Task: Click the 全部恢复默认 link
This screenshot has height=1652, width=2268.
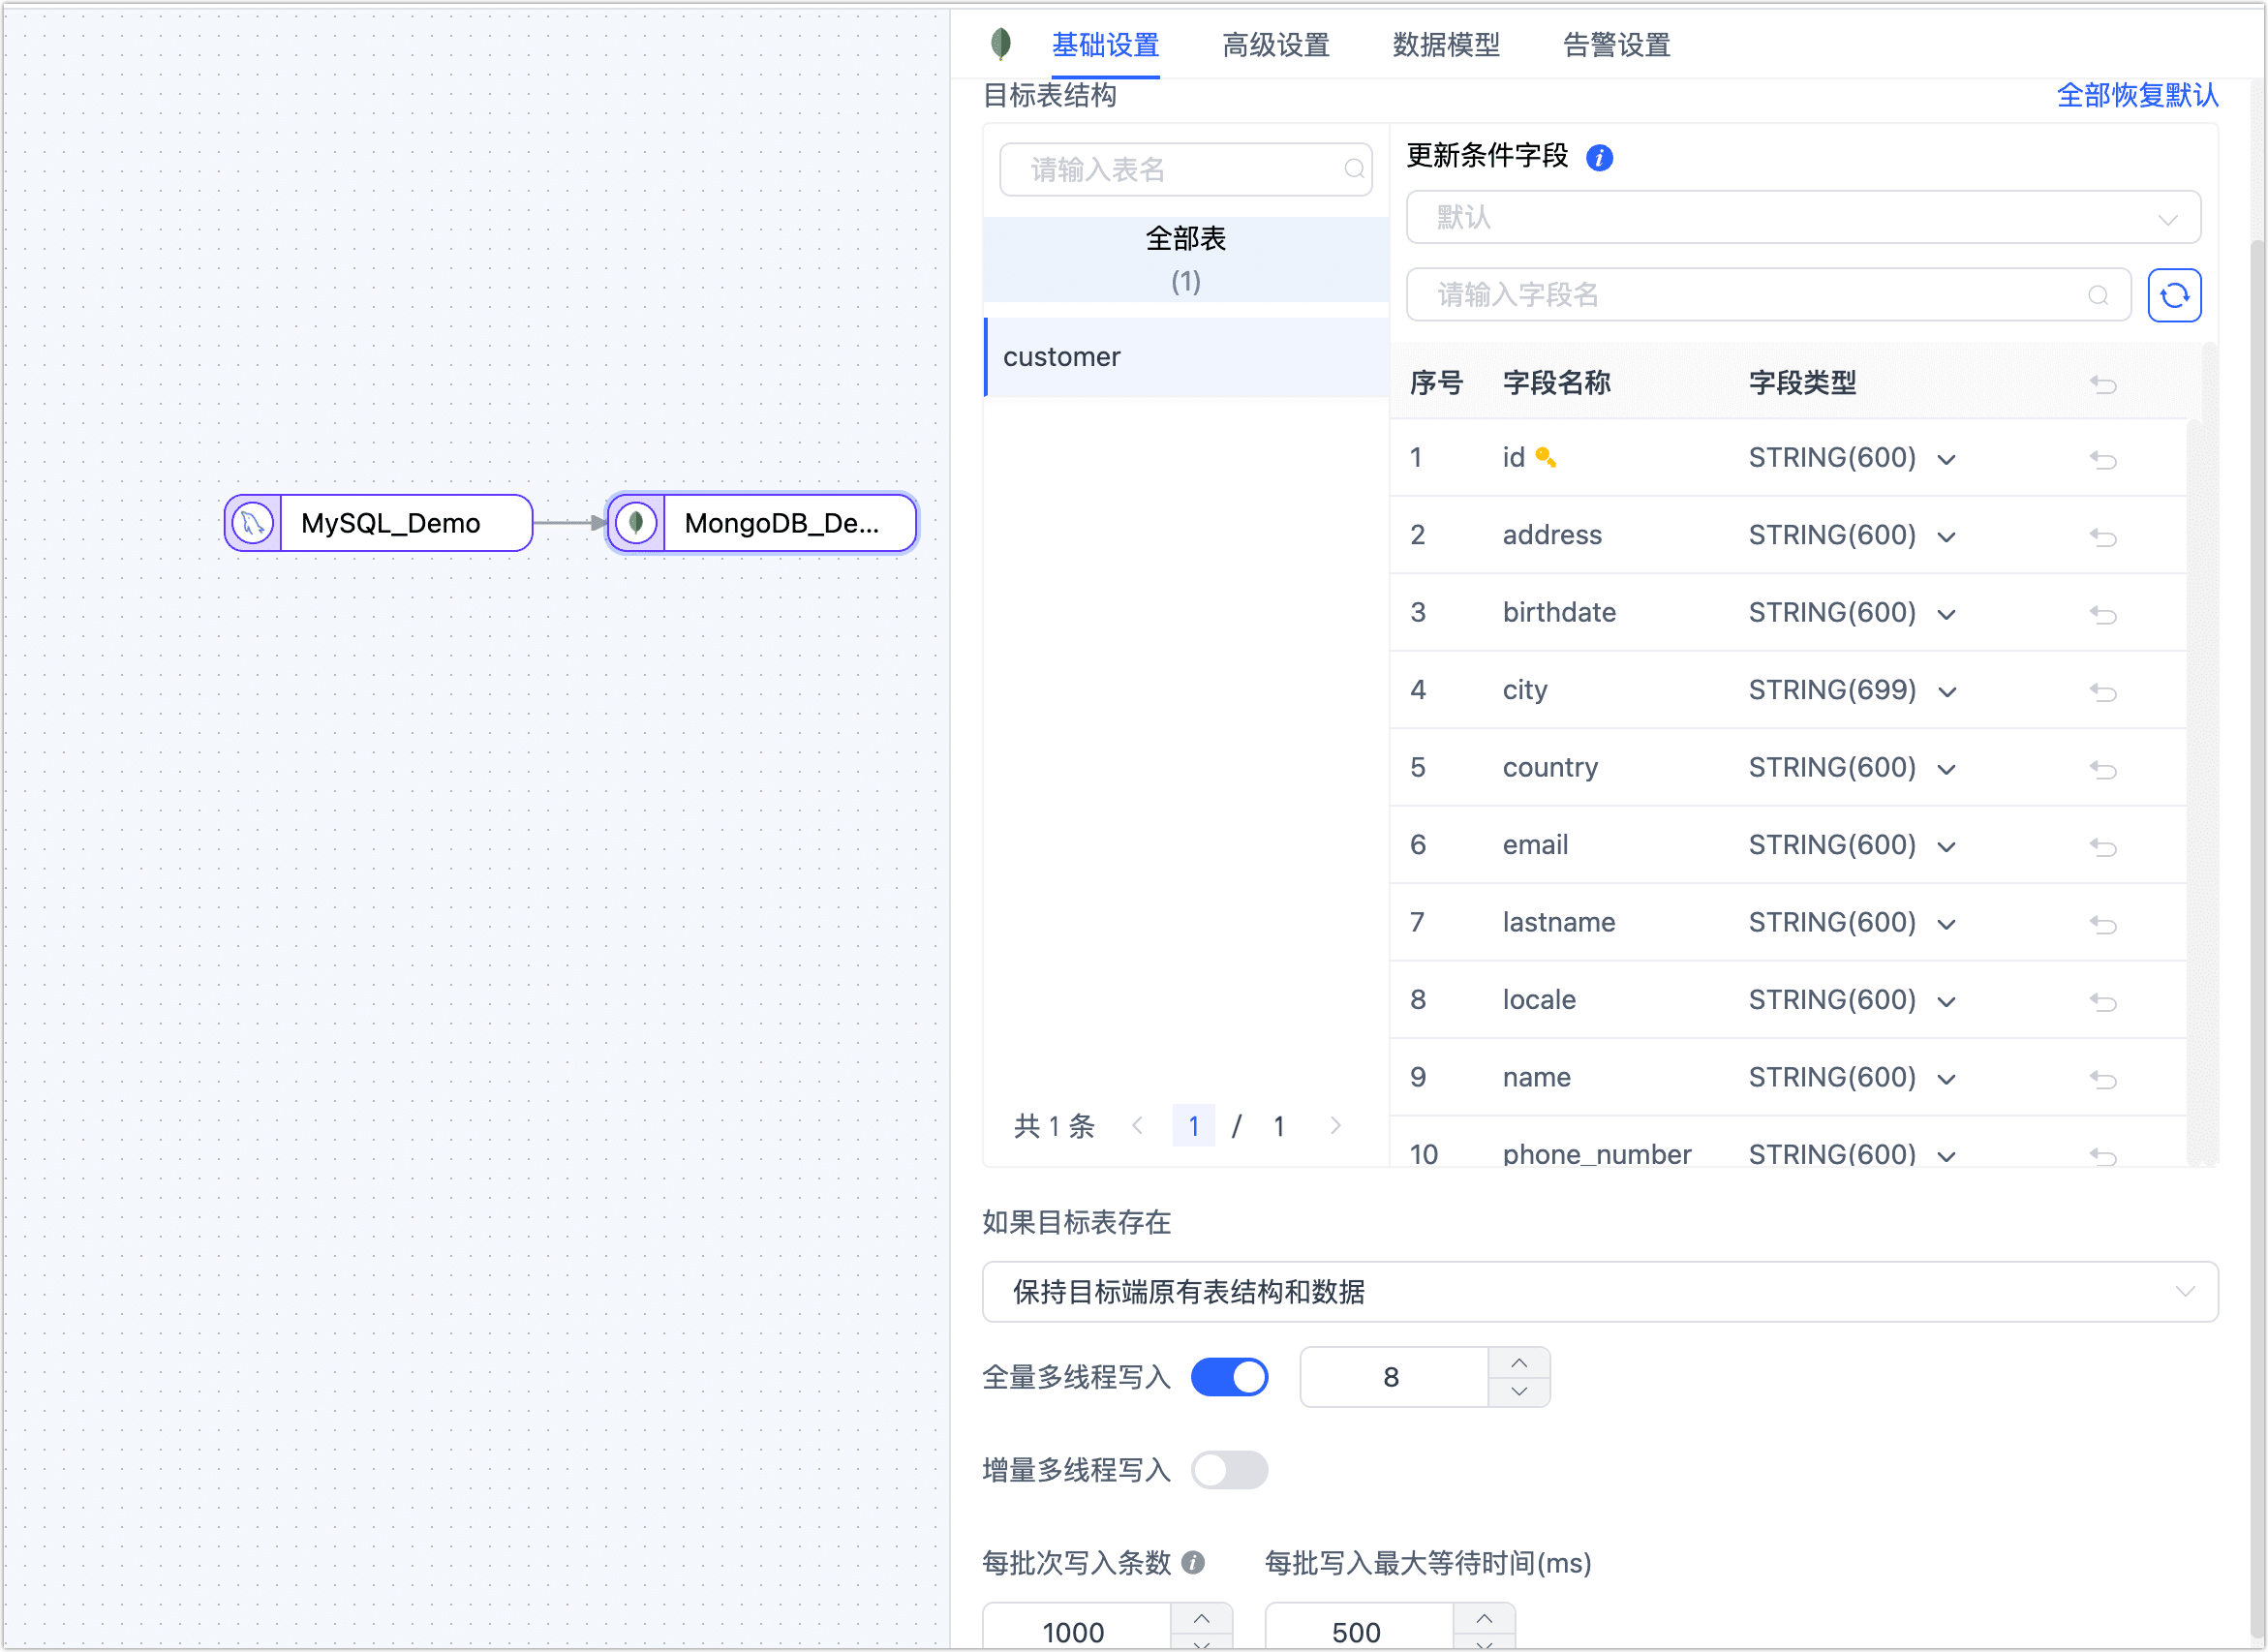Action: tap(2136, 96)
